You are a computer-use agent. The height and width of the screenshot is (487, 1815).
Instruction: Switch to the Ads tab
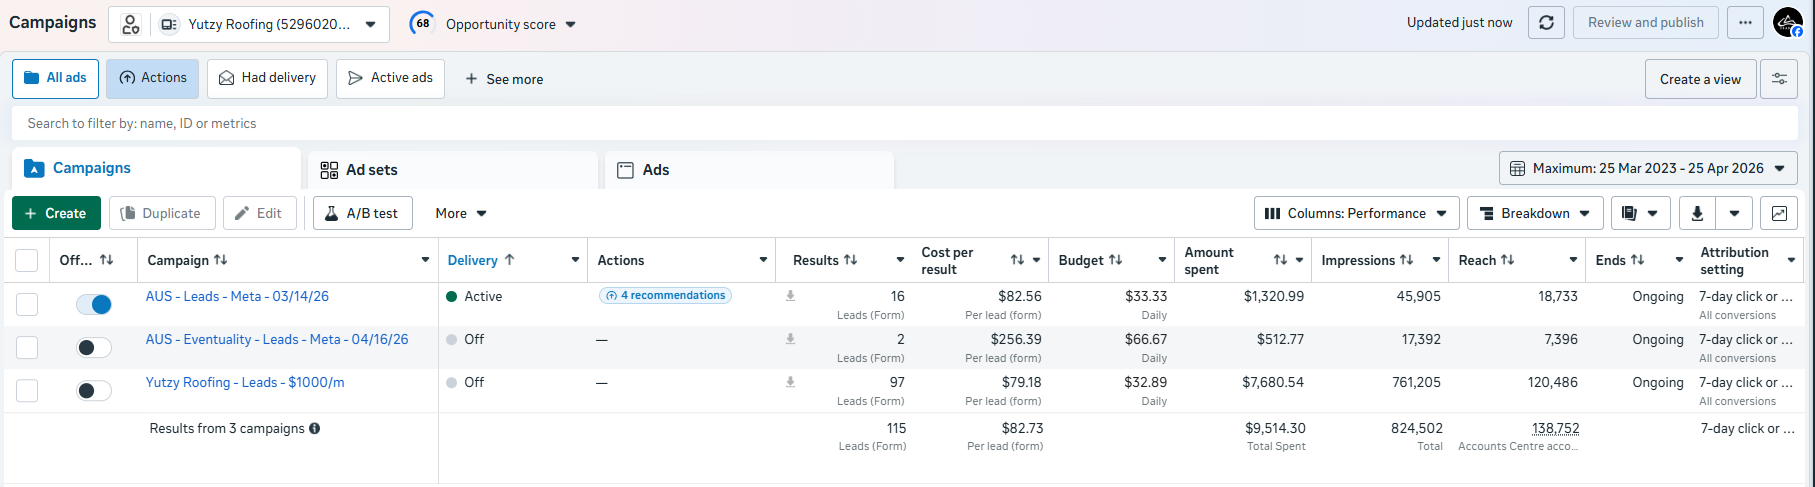(x=749, y=170)
